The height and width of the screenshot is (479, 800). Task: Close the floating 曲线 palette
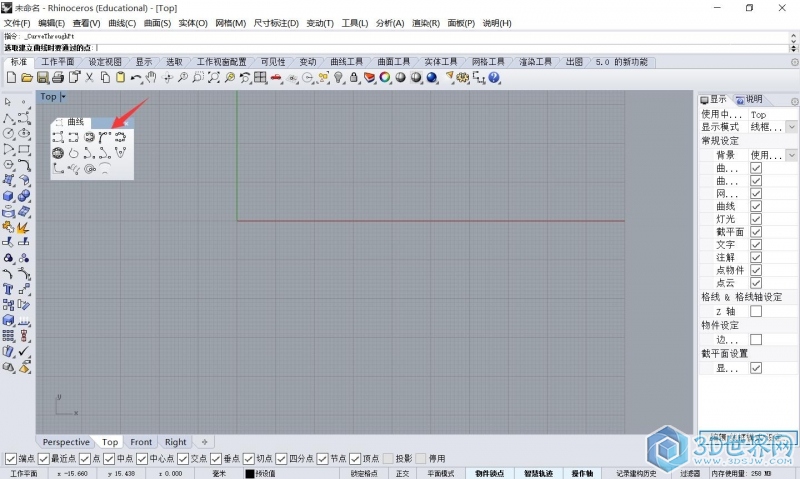126,122
